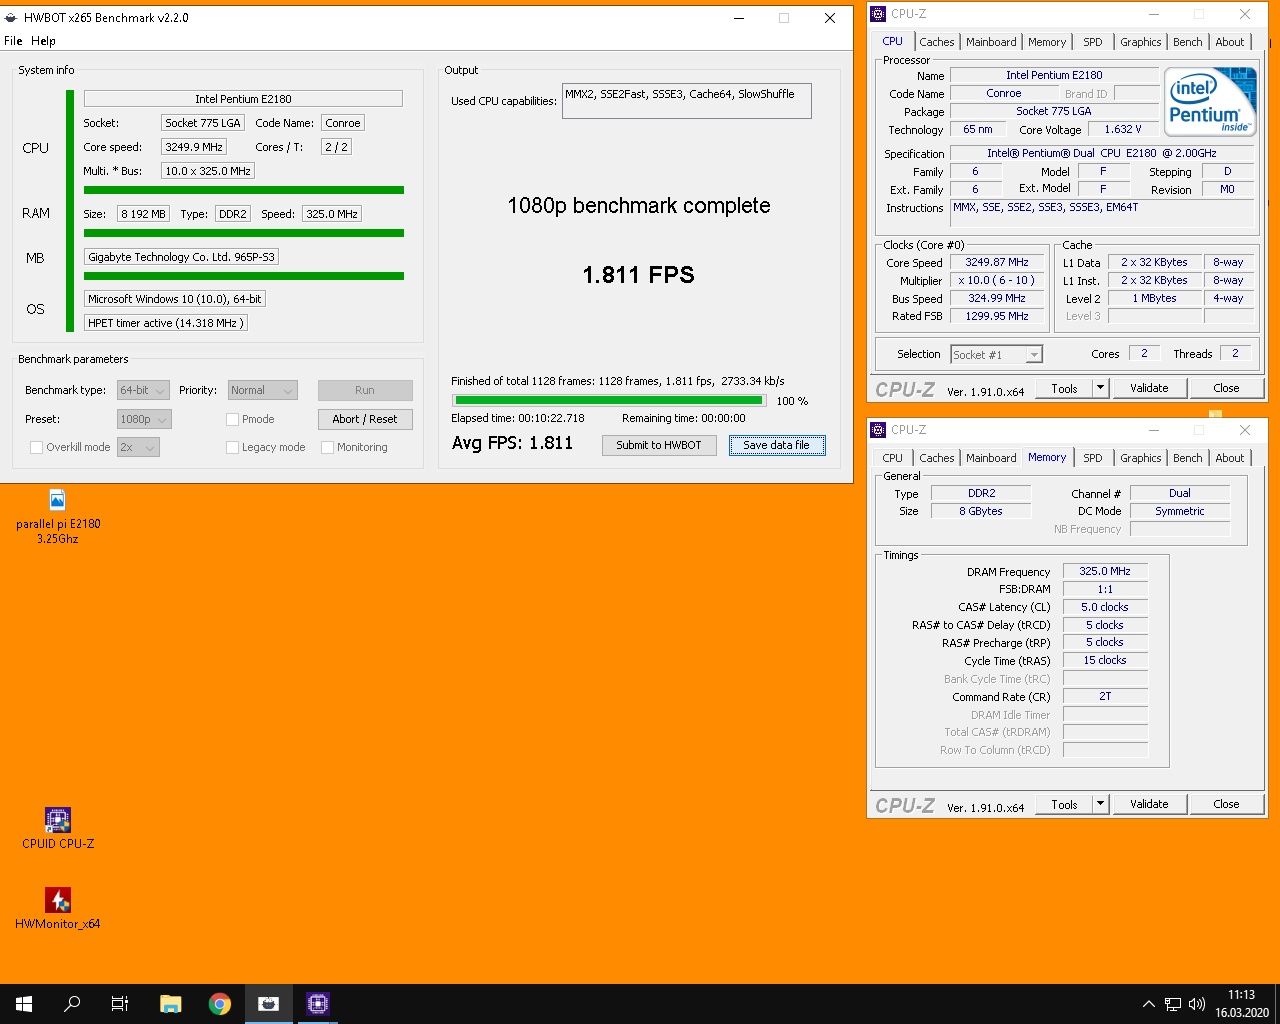Open About tab in top CPU-Z

tap(1230, 42)
